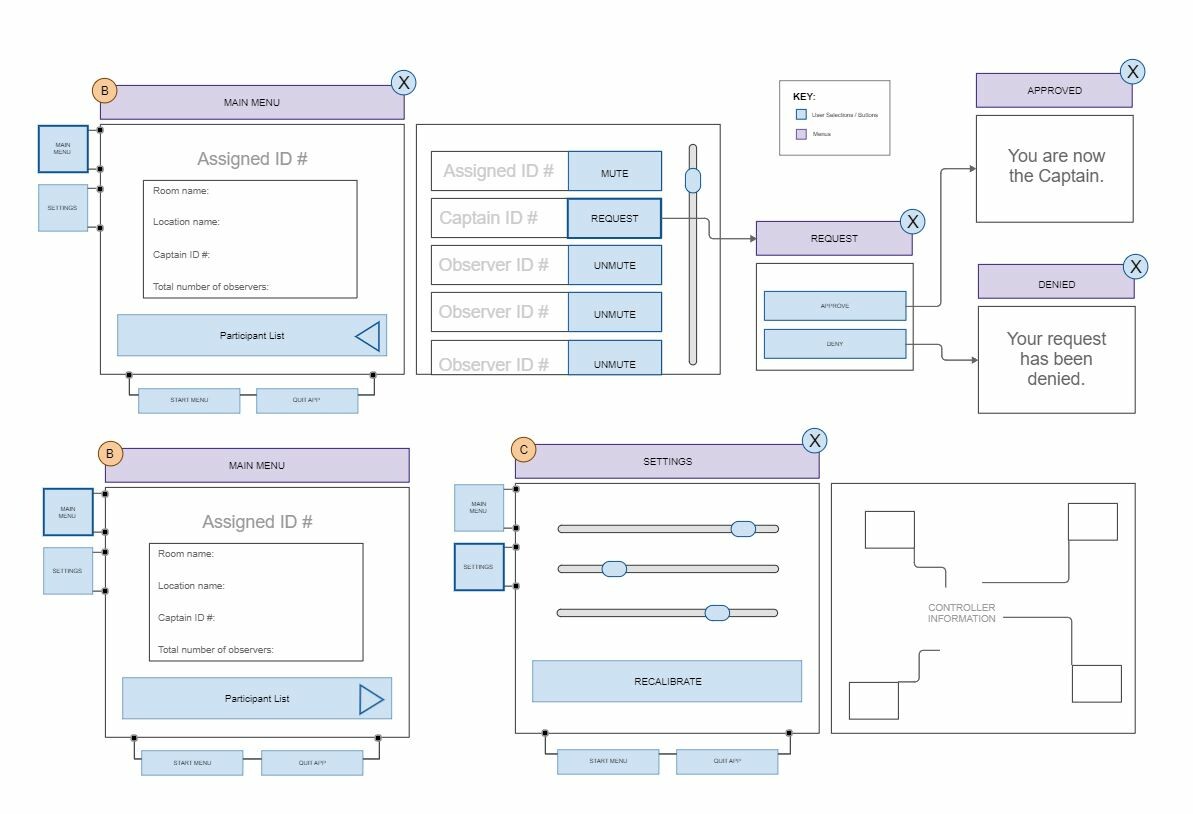Select the MAIN MENU icon beside bottom panel
Image resolution: width=1193 pixels, height=814 pixels.
[68, 512]
